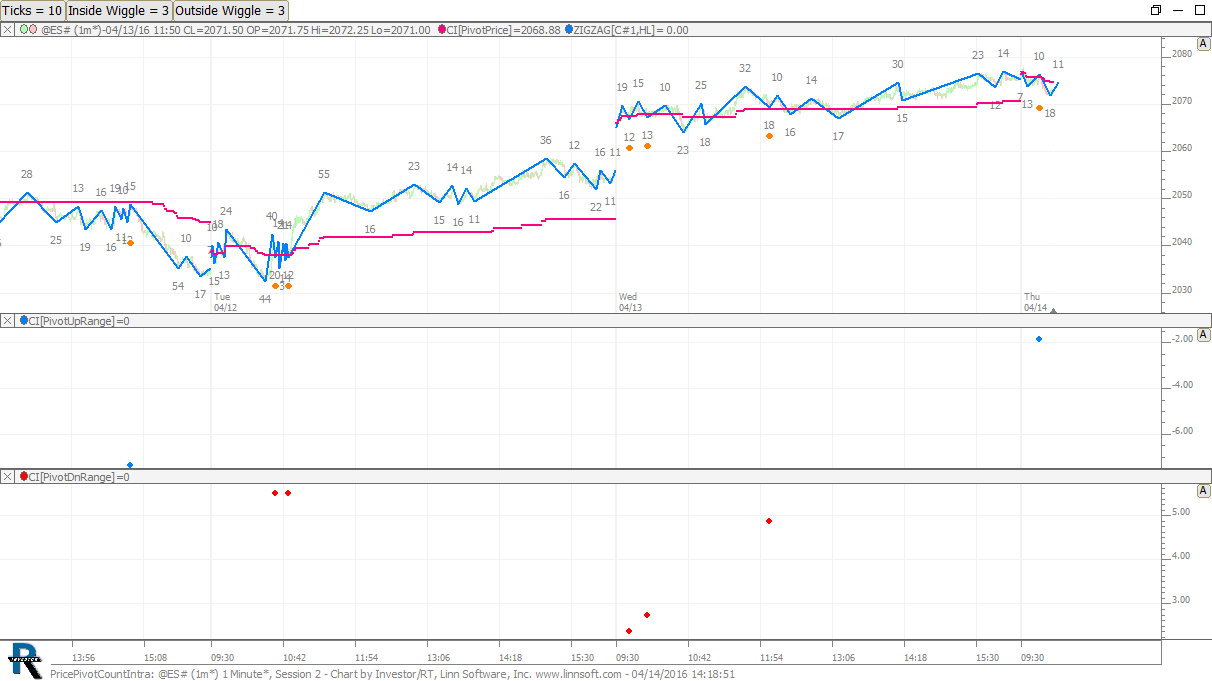Screen dimensions: 1212x681
Task: Click the A scale button of PivotUpRange pane
Action: pyautogui.click(x=1204, y=335)
